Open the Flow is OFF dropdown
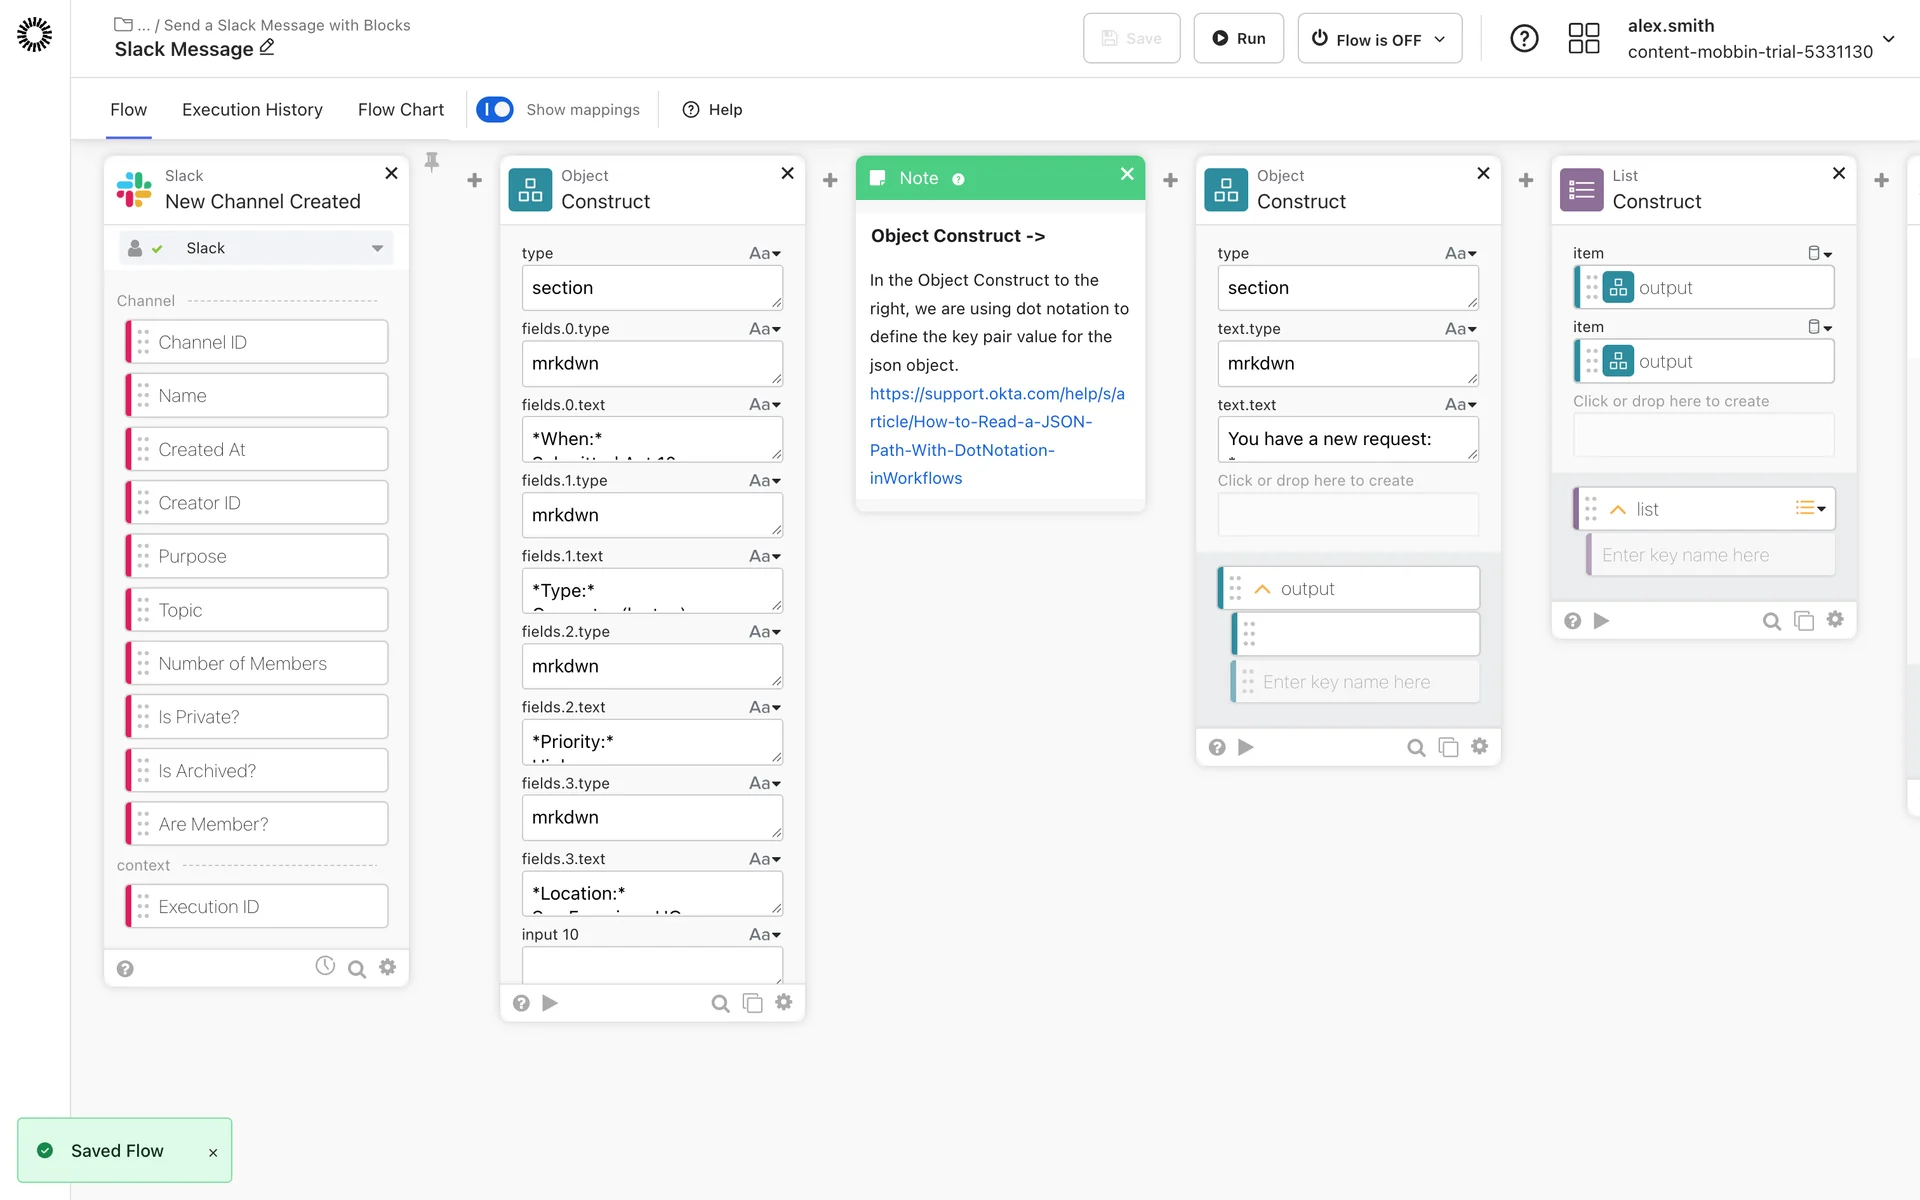Image resolution: width=1920 pixels, height=1200 pixels. point(1379,39)
